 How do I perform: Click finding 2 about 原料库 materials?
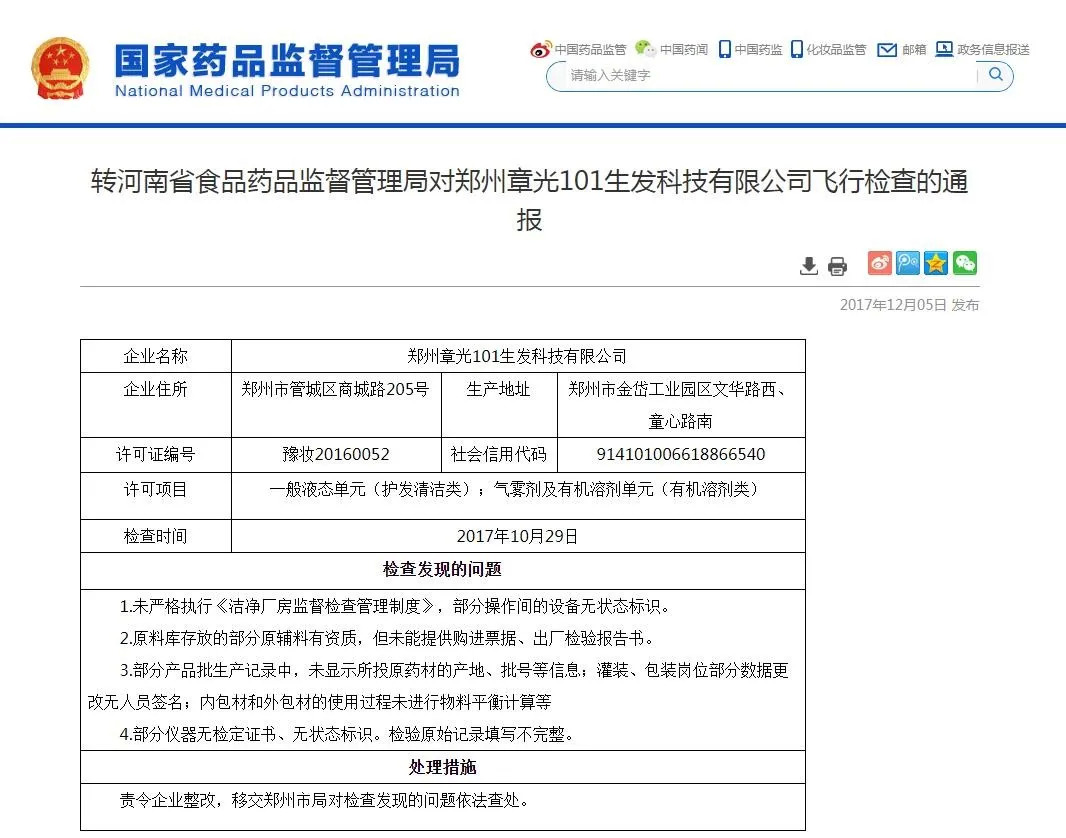(387, 638)
